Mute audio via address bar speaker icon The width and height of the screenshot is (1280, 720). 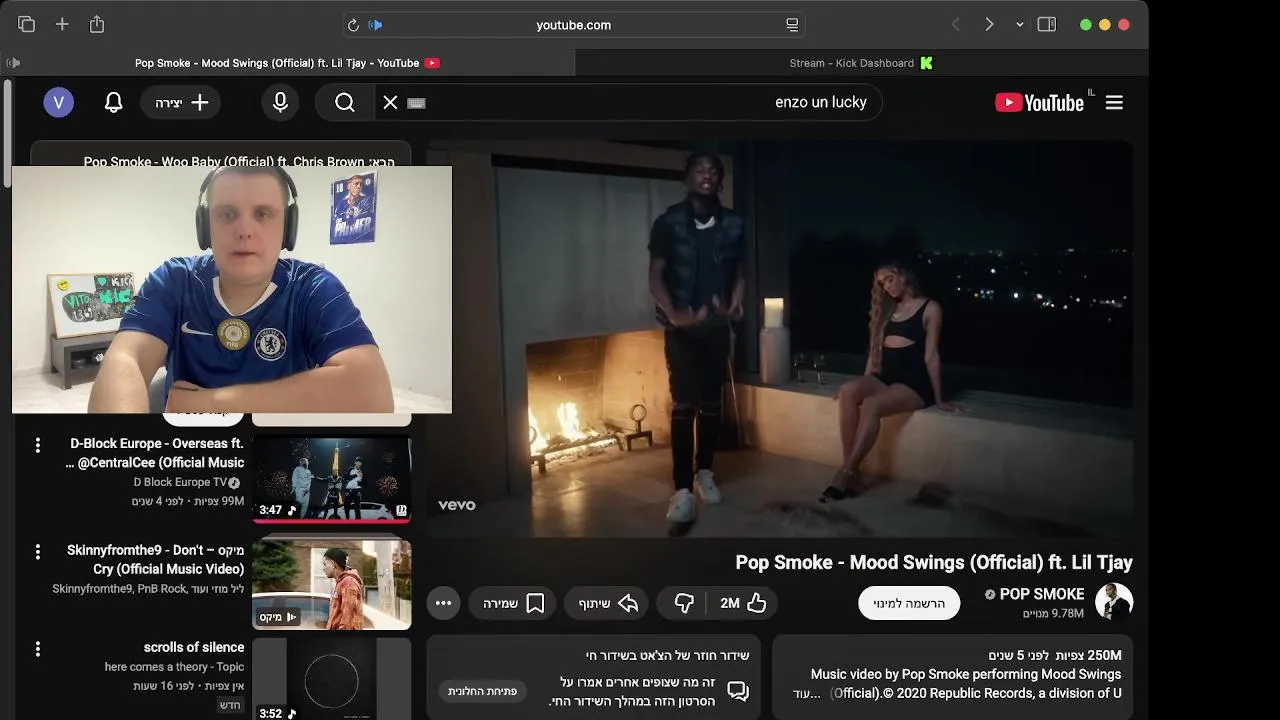coord(375,25)
